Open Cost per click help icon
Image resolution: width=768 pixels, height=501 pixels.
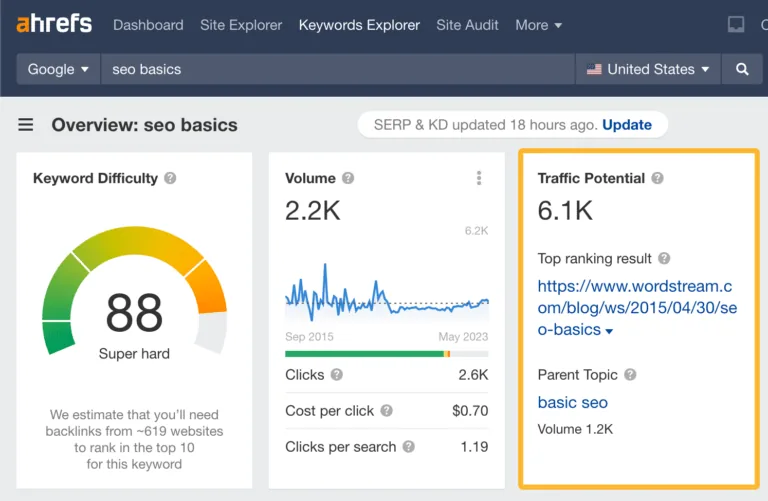(x=386, y=411)
